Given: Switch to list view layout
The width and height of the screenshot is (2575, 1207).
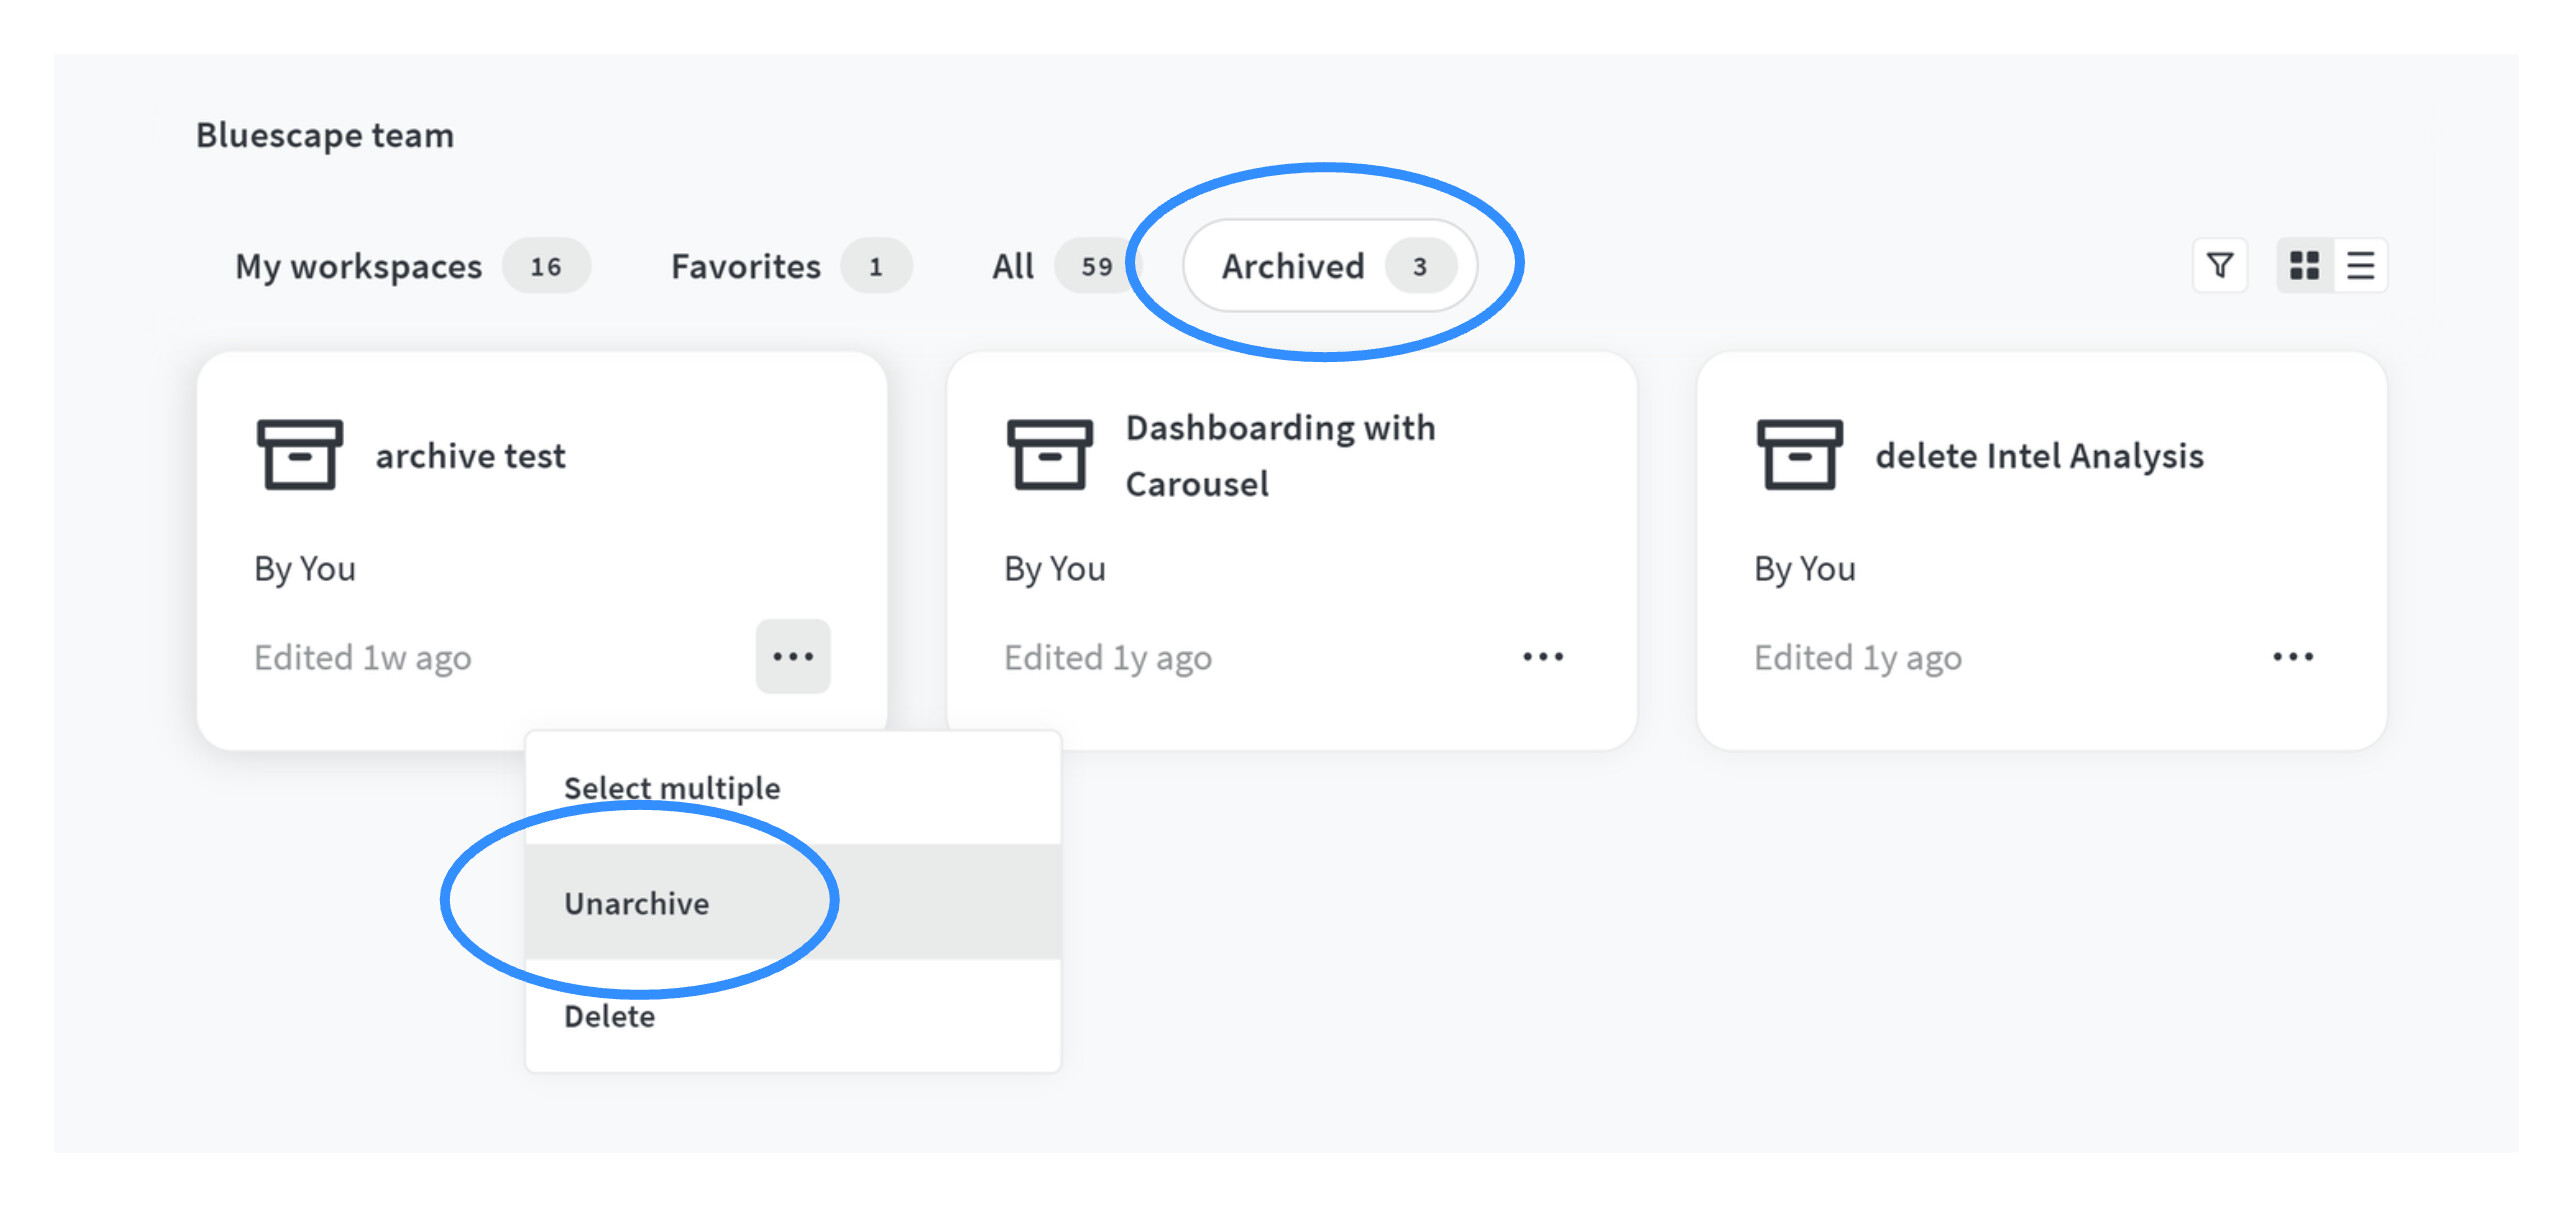Looking at the screenshot, I should pyautogui.click(x=2360, y=266).
